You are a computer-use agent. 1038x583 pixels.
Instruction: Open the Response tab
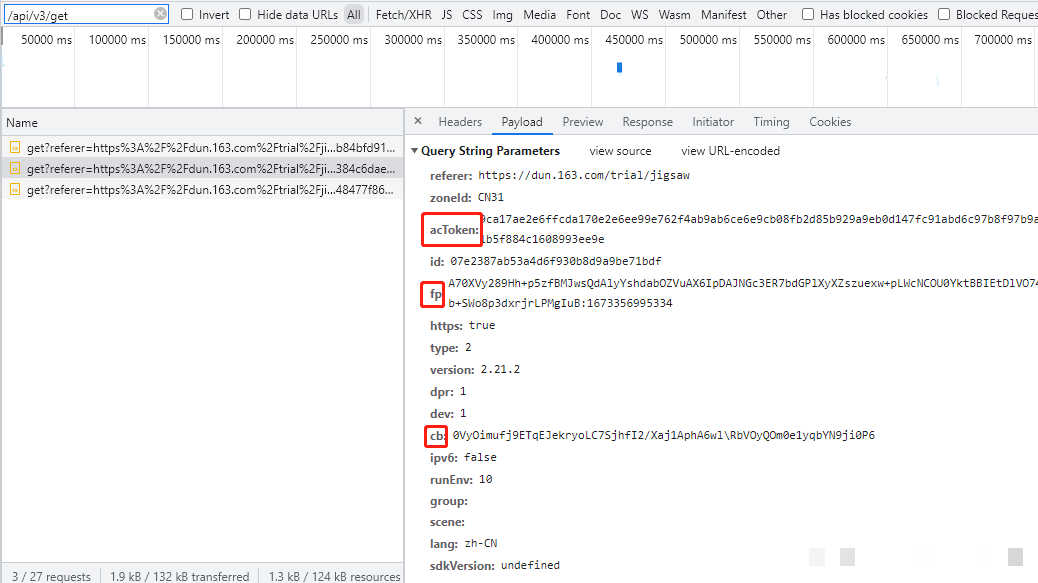click(x=647, y=122)
